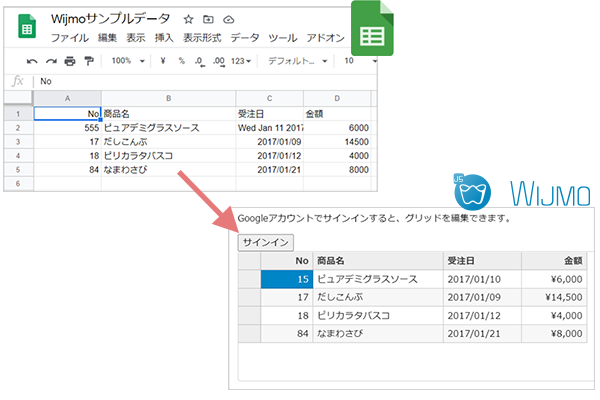Click spreadsheet cell 商品名 in row 1
Screen dimensions: 600x400
(x=168, y=114)
